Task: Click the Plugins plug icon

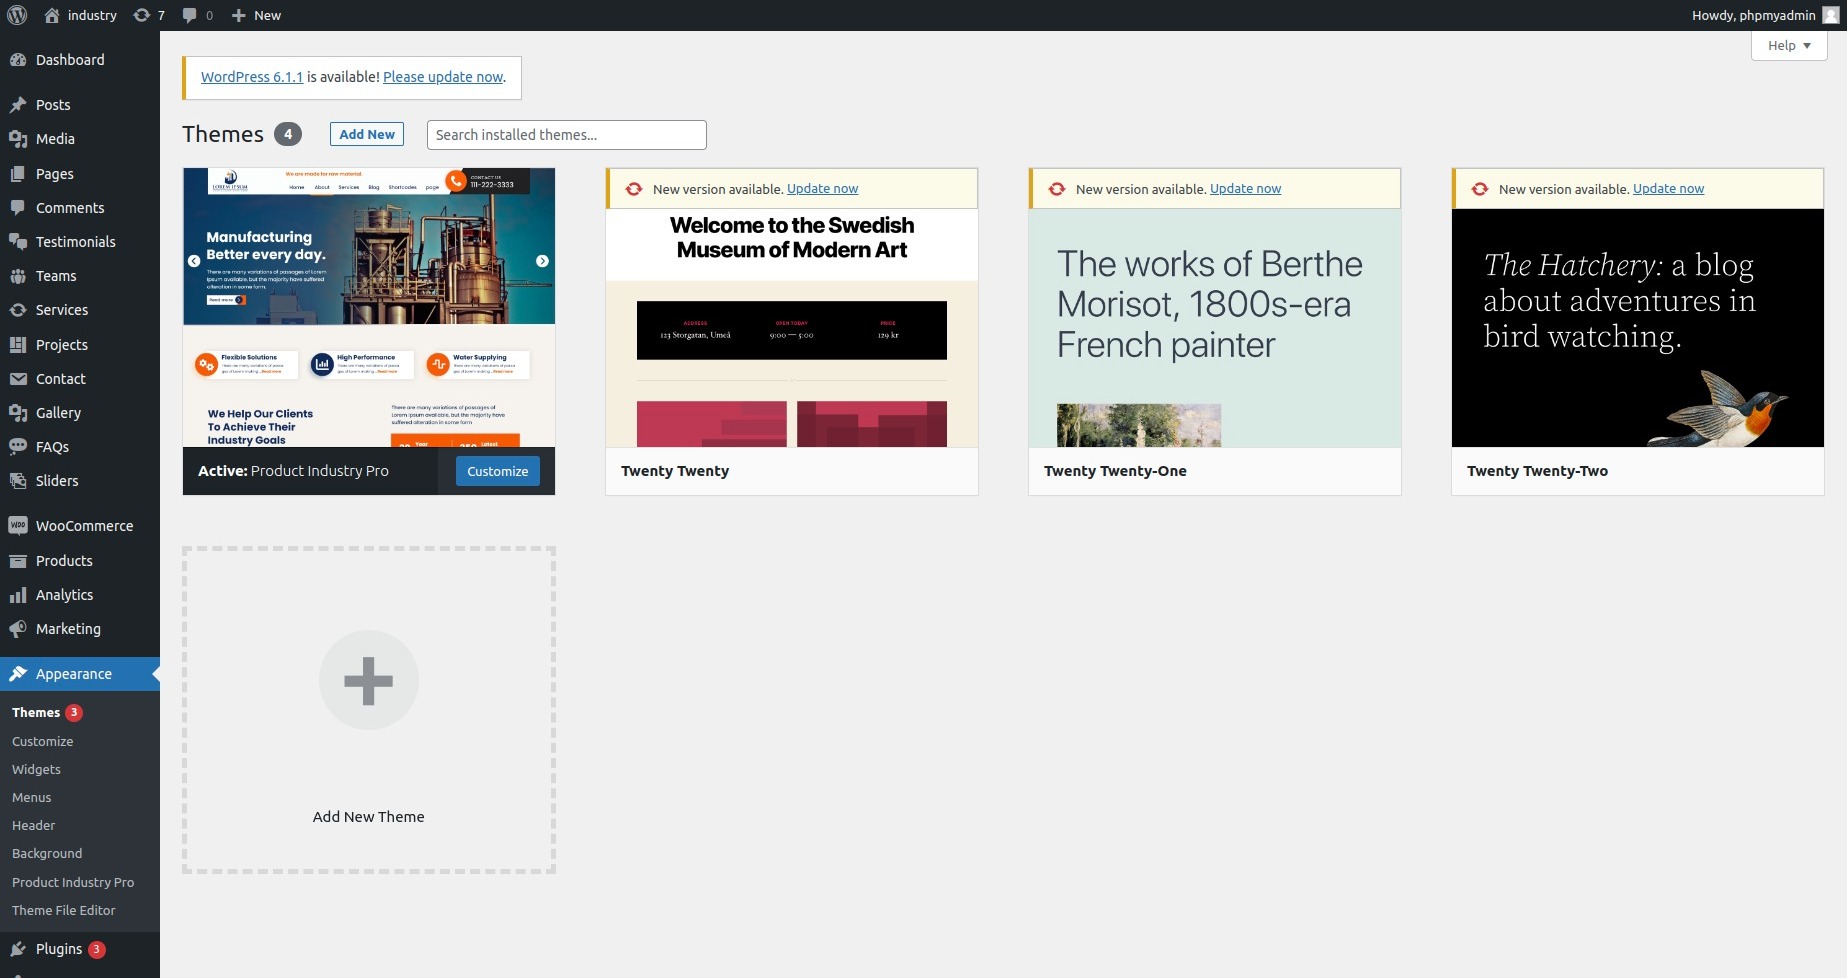Action: pos(18,949)
